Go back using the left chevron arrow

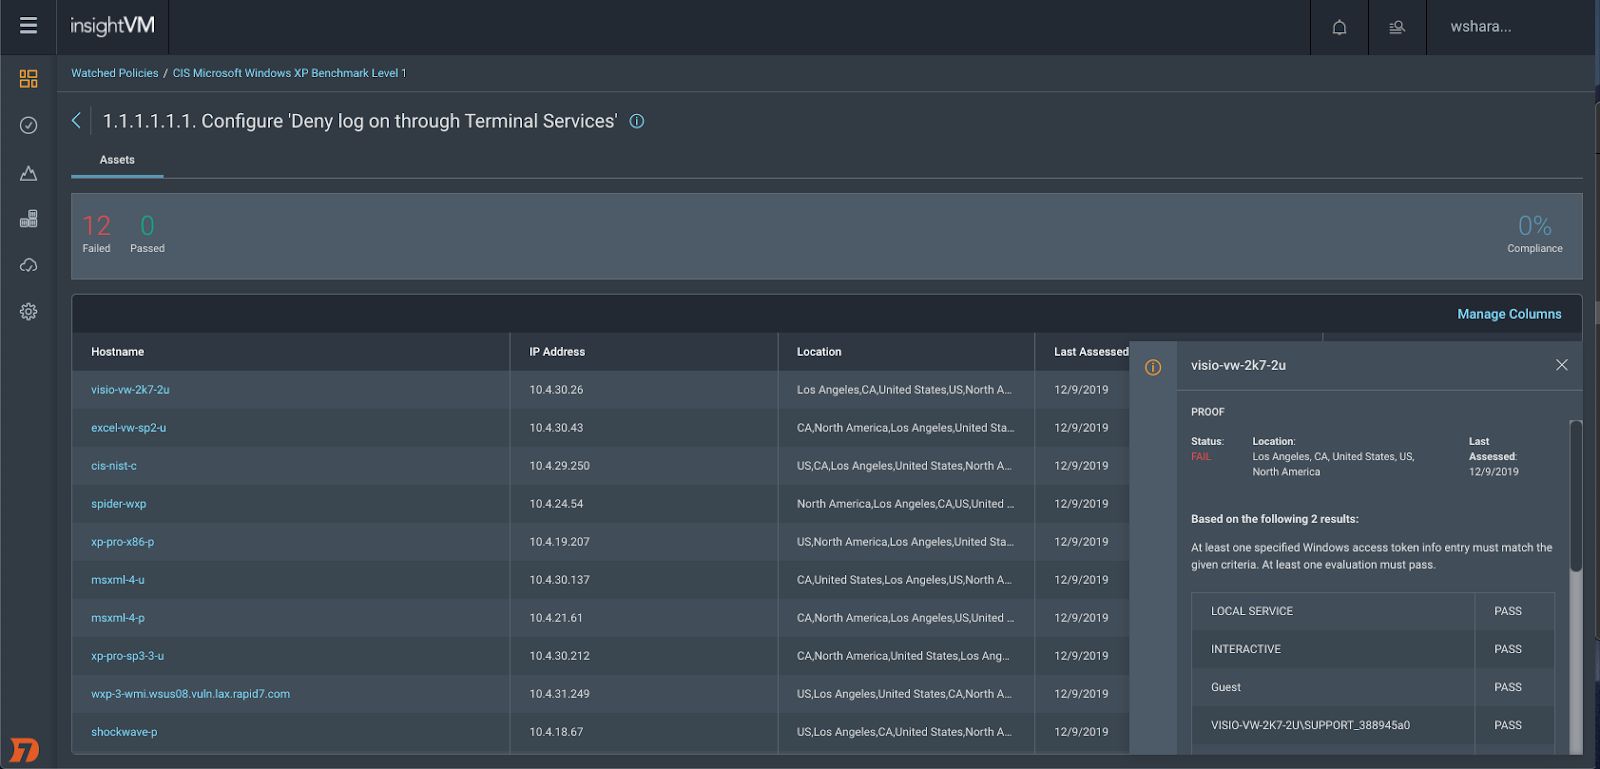tap(76, 121)
